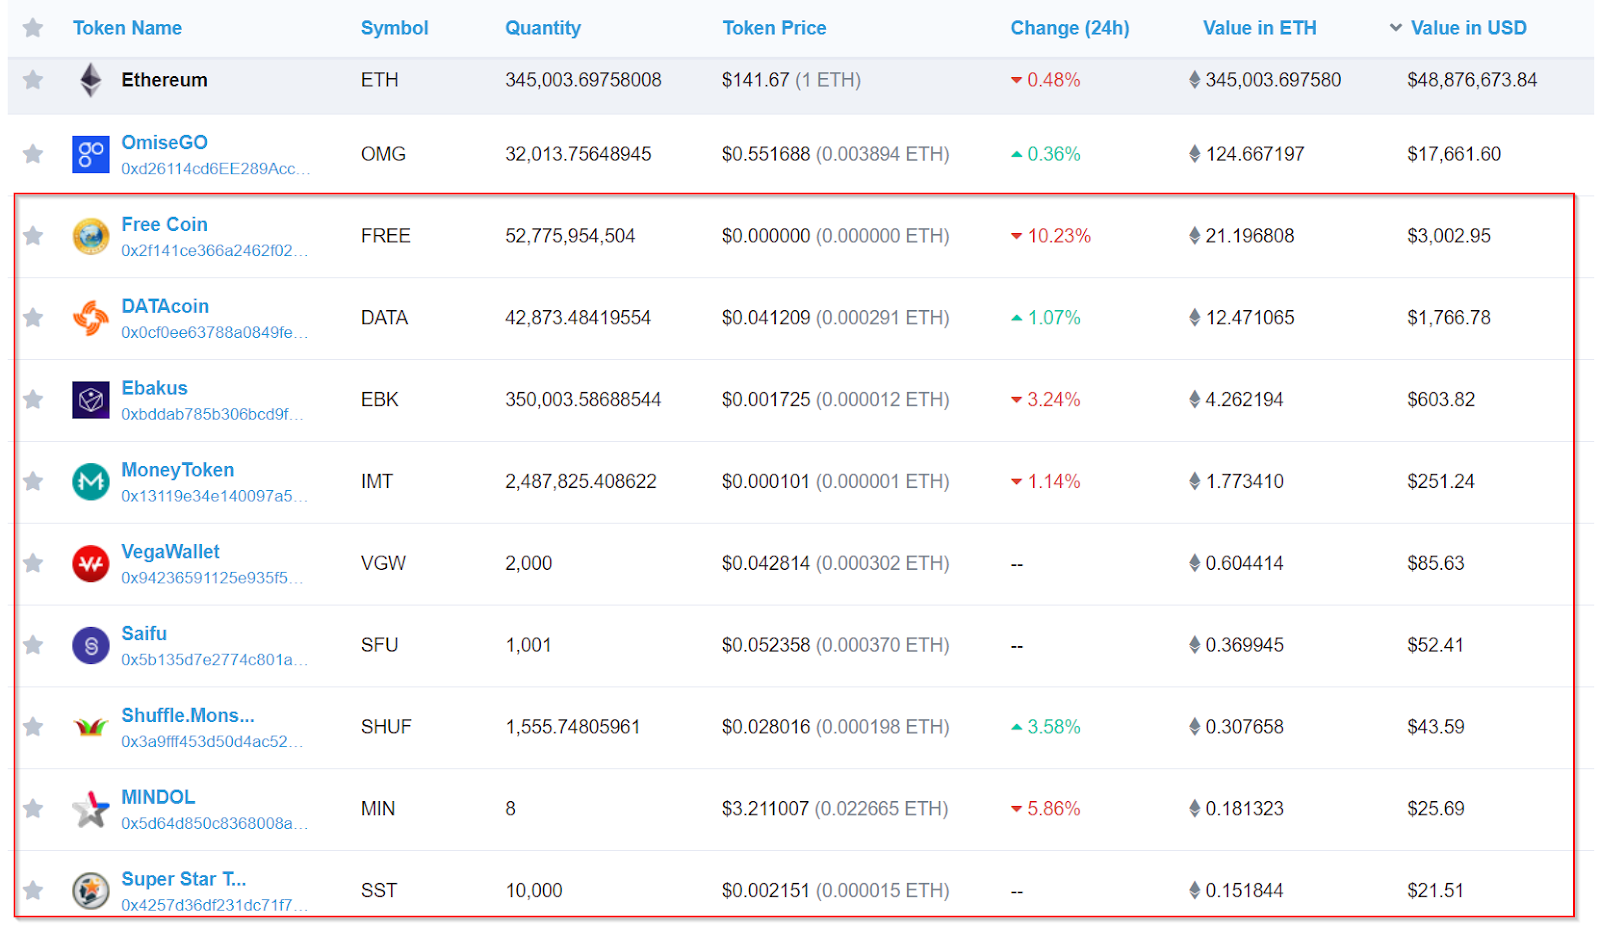The width and height of the screenshot is (1600, 930).
Task: Click the Super Star Token logo
Action: click(x=91, y=891)
